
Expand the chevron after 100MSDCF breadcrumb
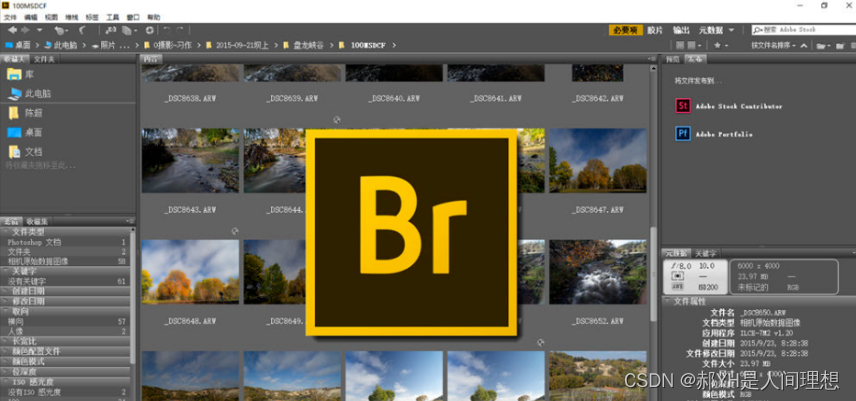394,45
